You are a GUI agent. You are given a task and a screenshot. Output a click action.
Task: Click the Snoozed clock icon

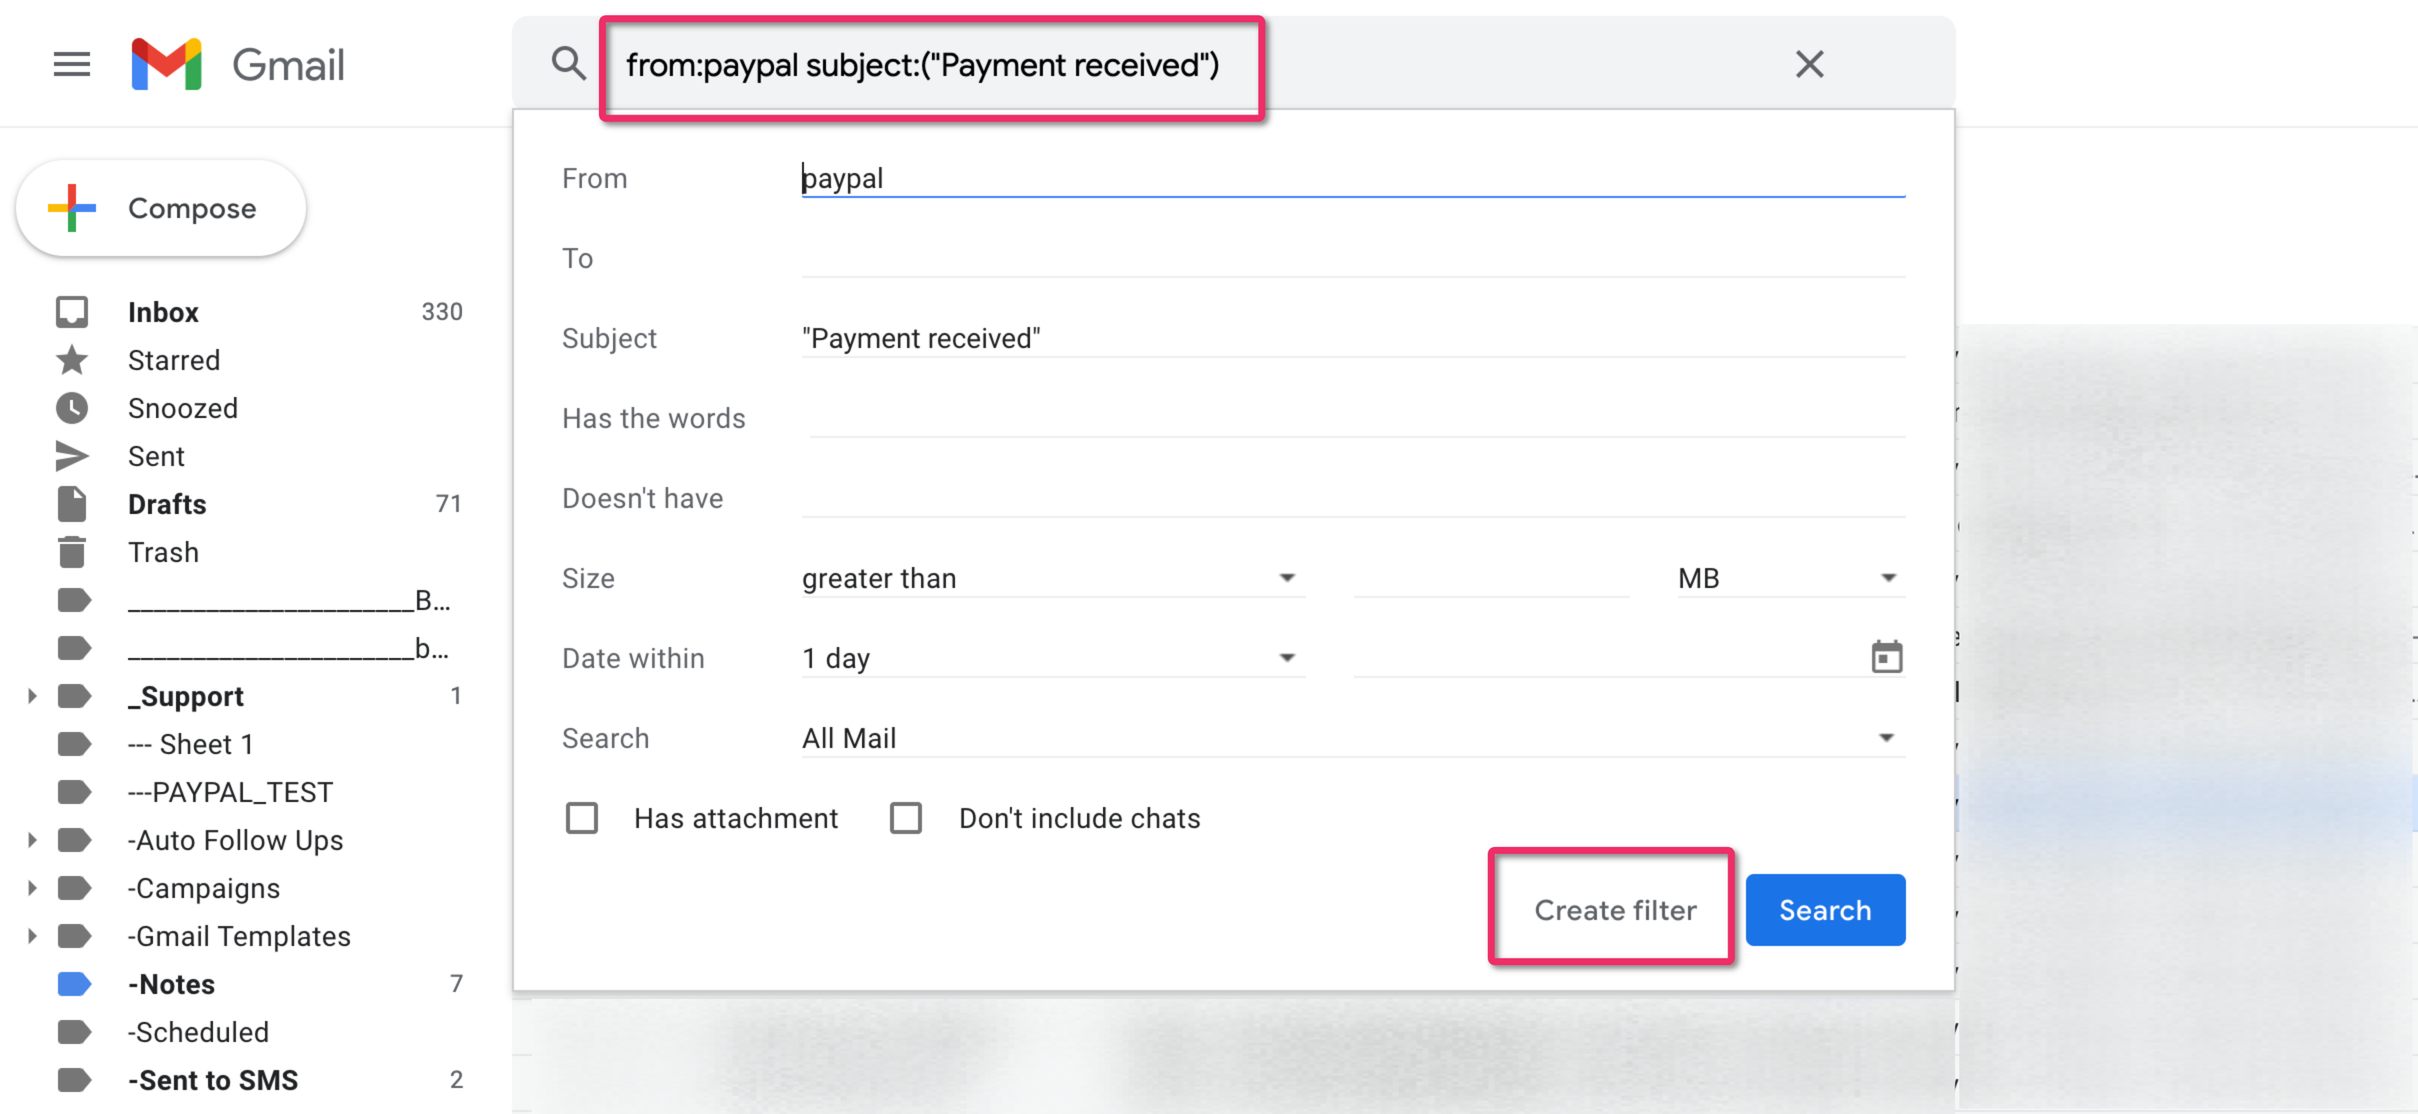pyautogui.click(x=72, y=408)
